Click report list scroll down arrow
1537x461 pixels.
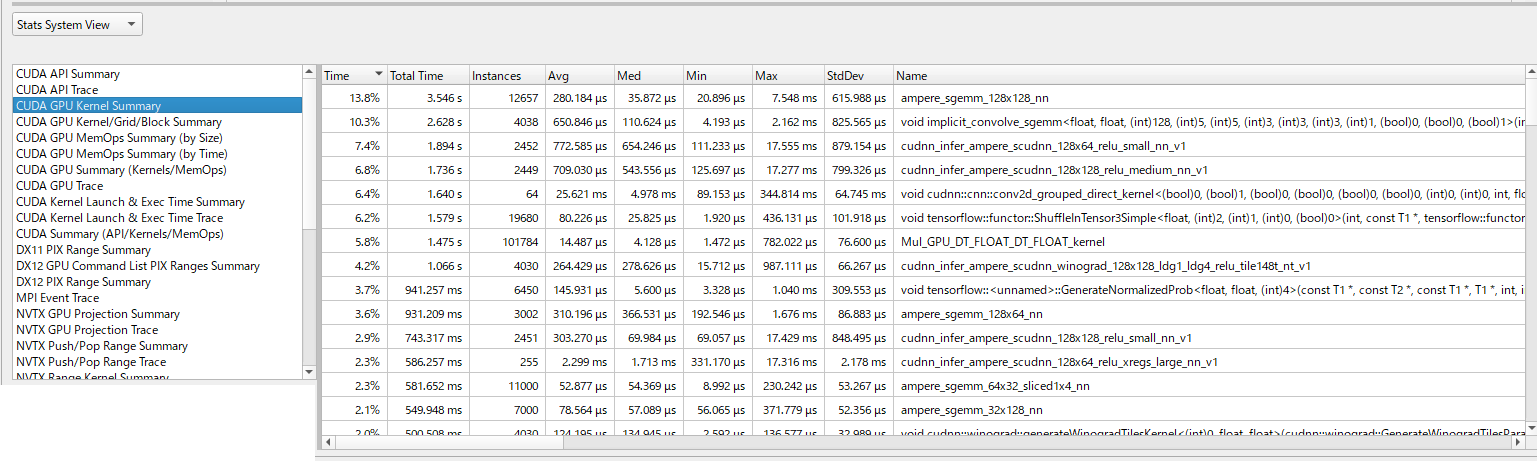pos(309,372)
